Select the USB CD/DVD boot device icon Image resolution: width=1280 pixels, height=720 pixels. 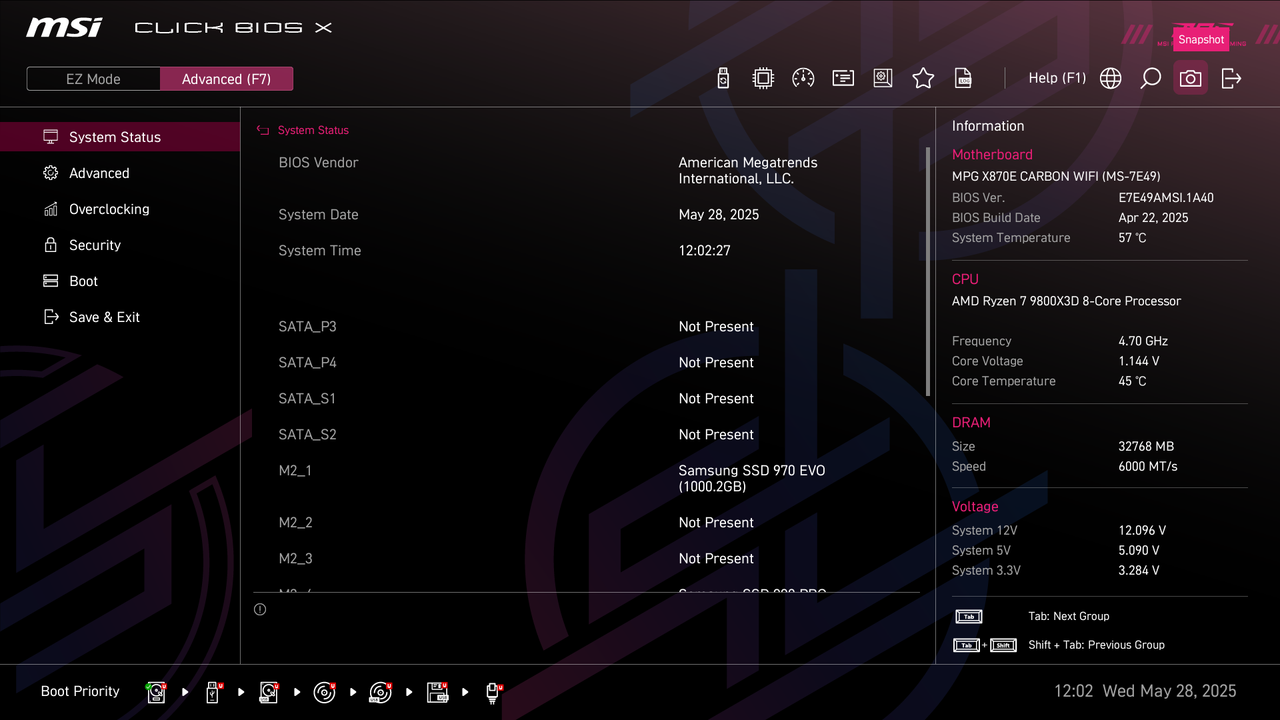coord(380,692)
